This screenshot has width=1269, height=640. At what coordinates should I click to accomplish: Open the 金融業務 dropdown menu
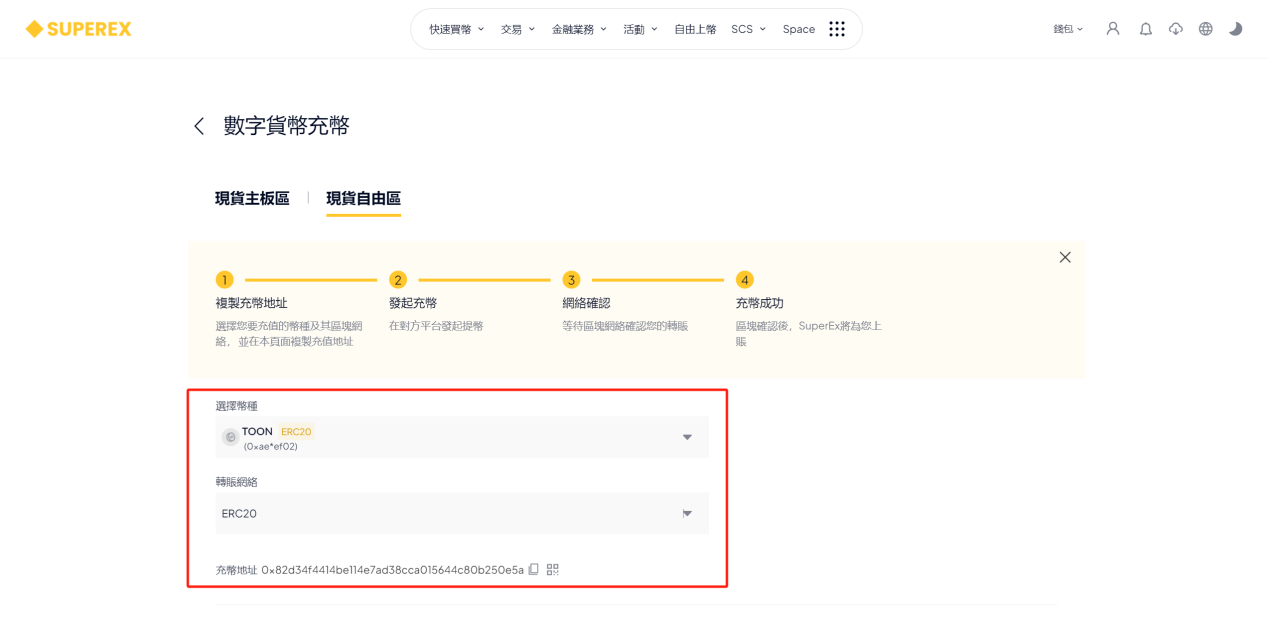[580, 29]
